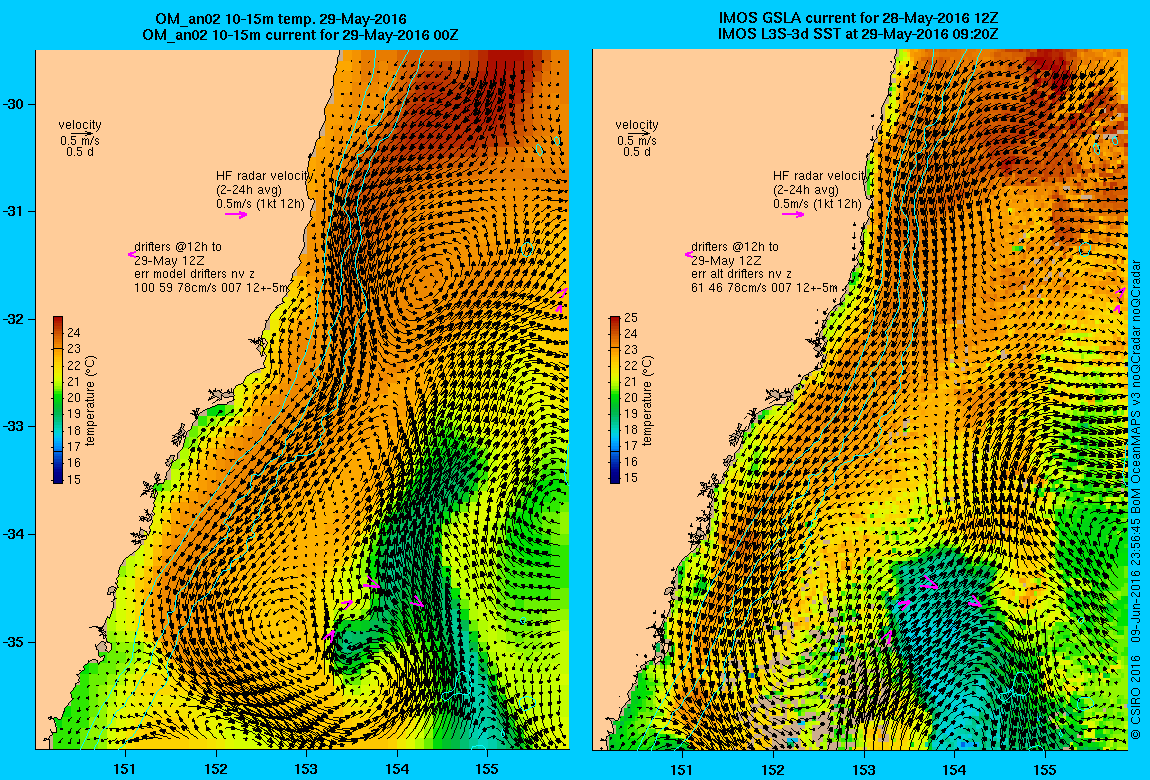1150x780 pixels.
Task: Click '61 46 78cm/s 007 12+-5m' statistics line
Action: pyautogui.click(x=764, y=288)
